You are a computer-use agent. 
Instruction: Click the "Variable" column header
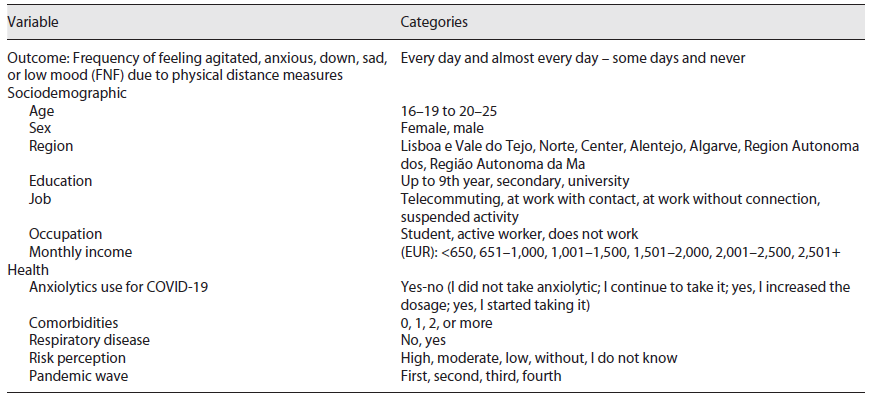click(33, 21)
